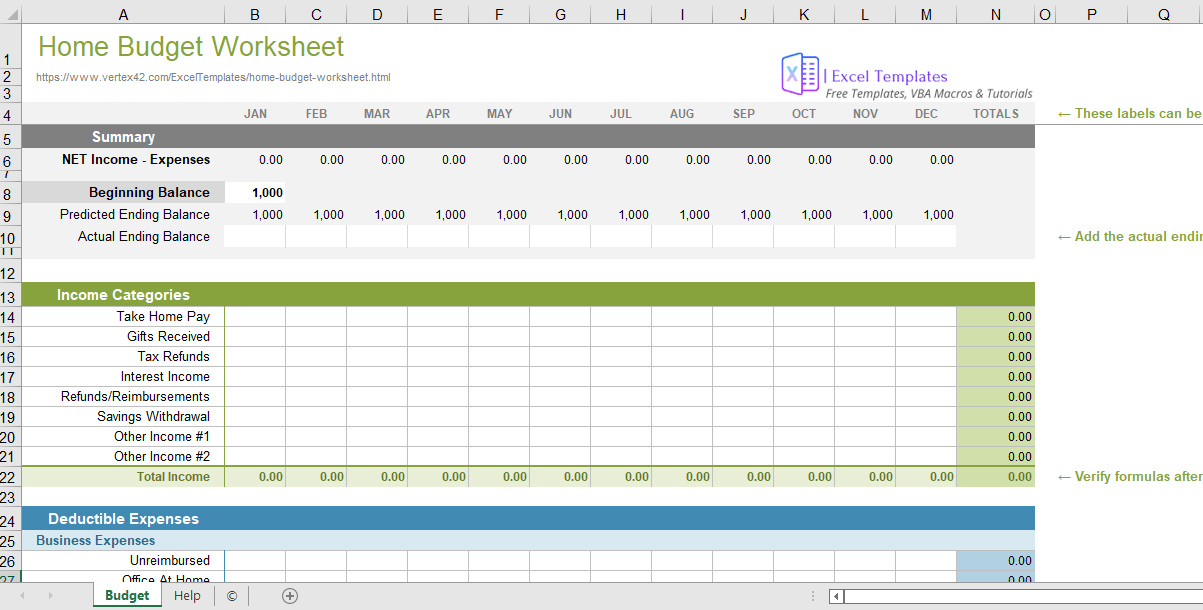This screenshot has height=610, width=1203.
Task: Switch to the Budget sheet tab
Action: coord(127,595)
